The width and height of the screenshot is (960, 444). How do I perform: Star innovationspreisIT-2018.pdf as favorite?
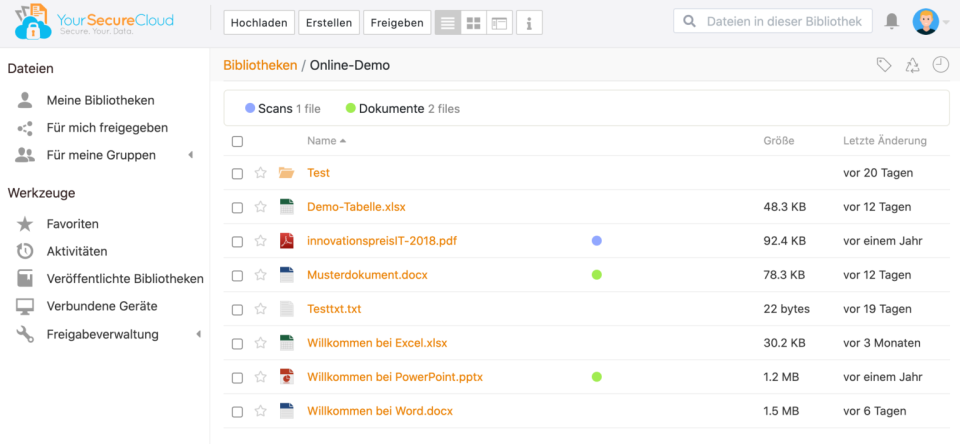click(x=261, y=241)
